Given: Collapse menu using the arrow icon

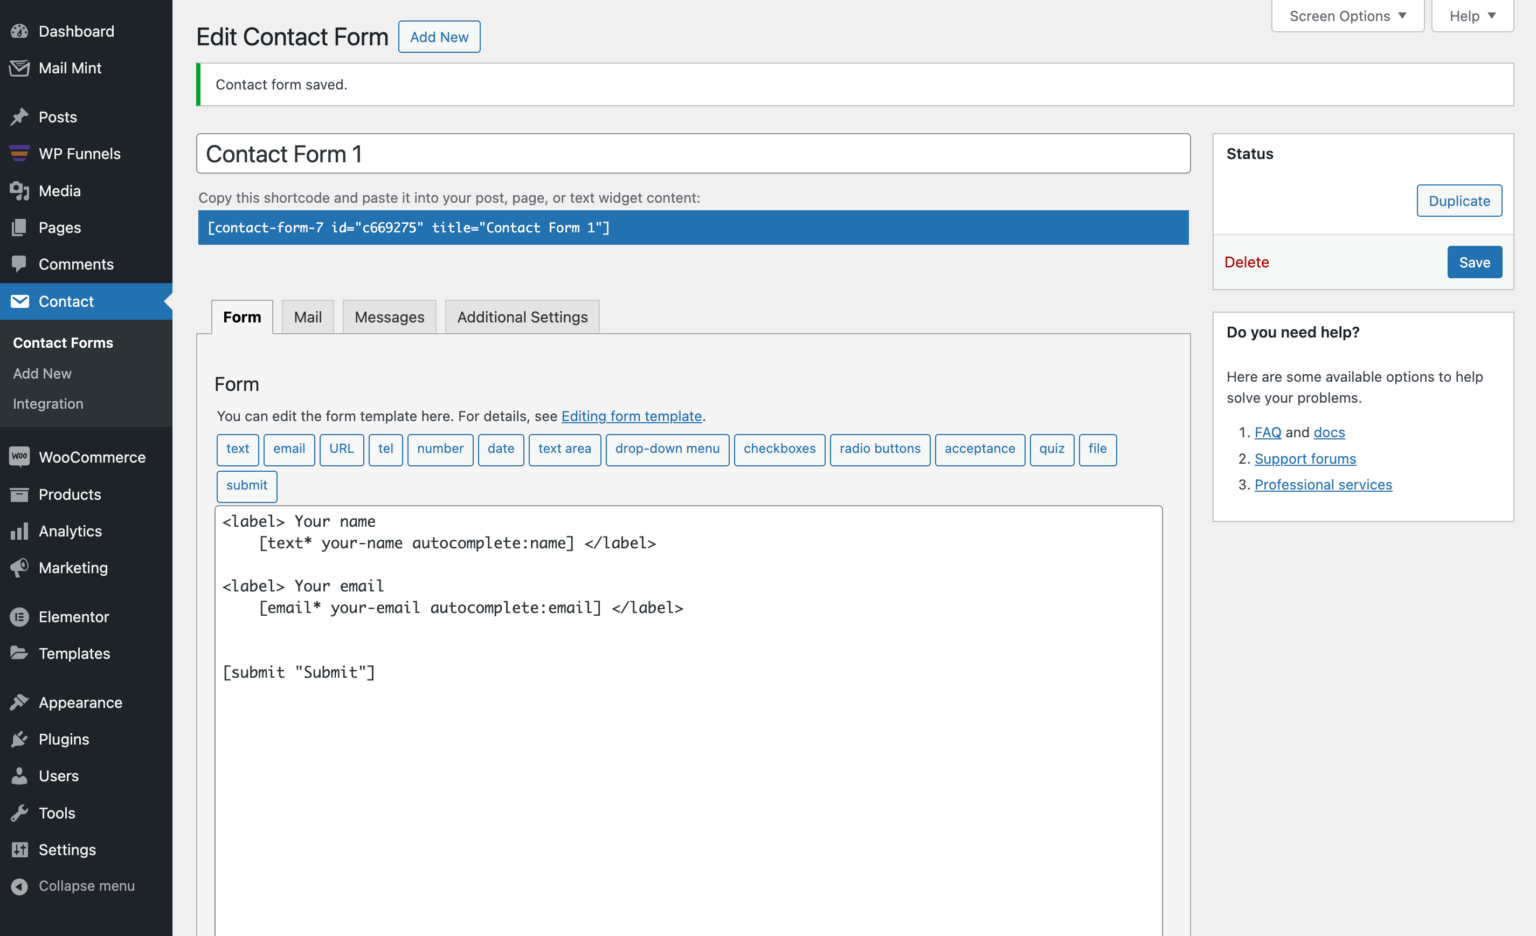Looking at the screenshot, I should (x=19, y=886).
